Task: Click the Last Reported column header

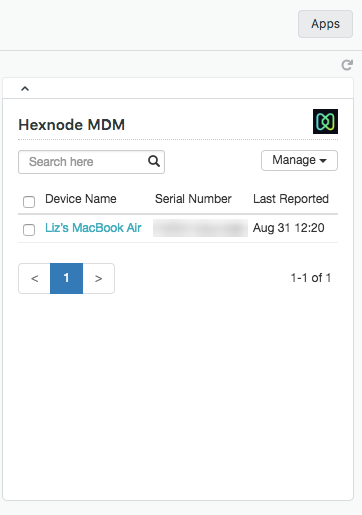Action: pos(291,199)
